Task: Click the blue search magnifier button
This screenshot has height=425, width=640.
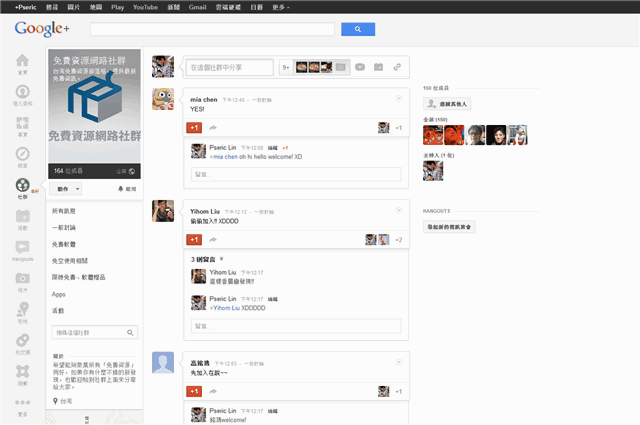Action: [358, 29]
